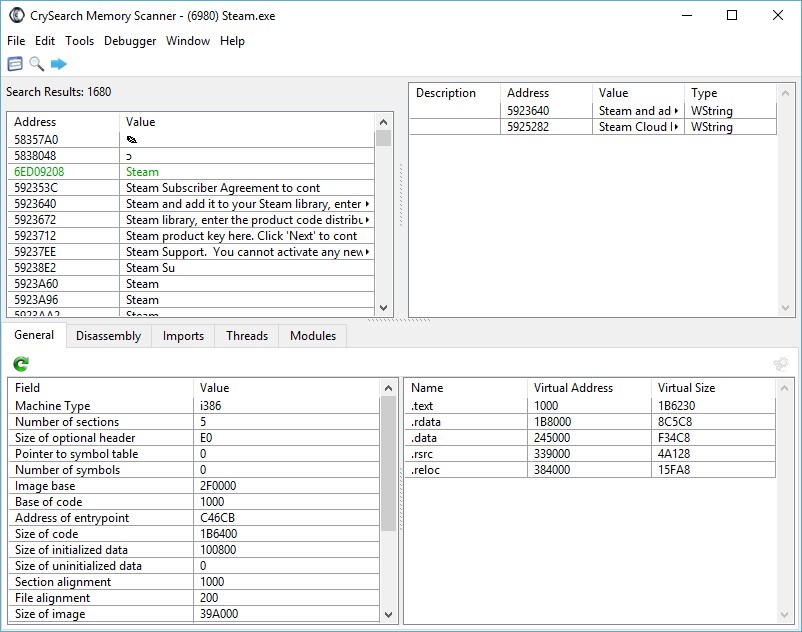Screen dimensions: 802x632
Task: Click the open process list toolbar icon
Action: coord(15,64)
